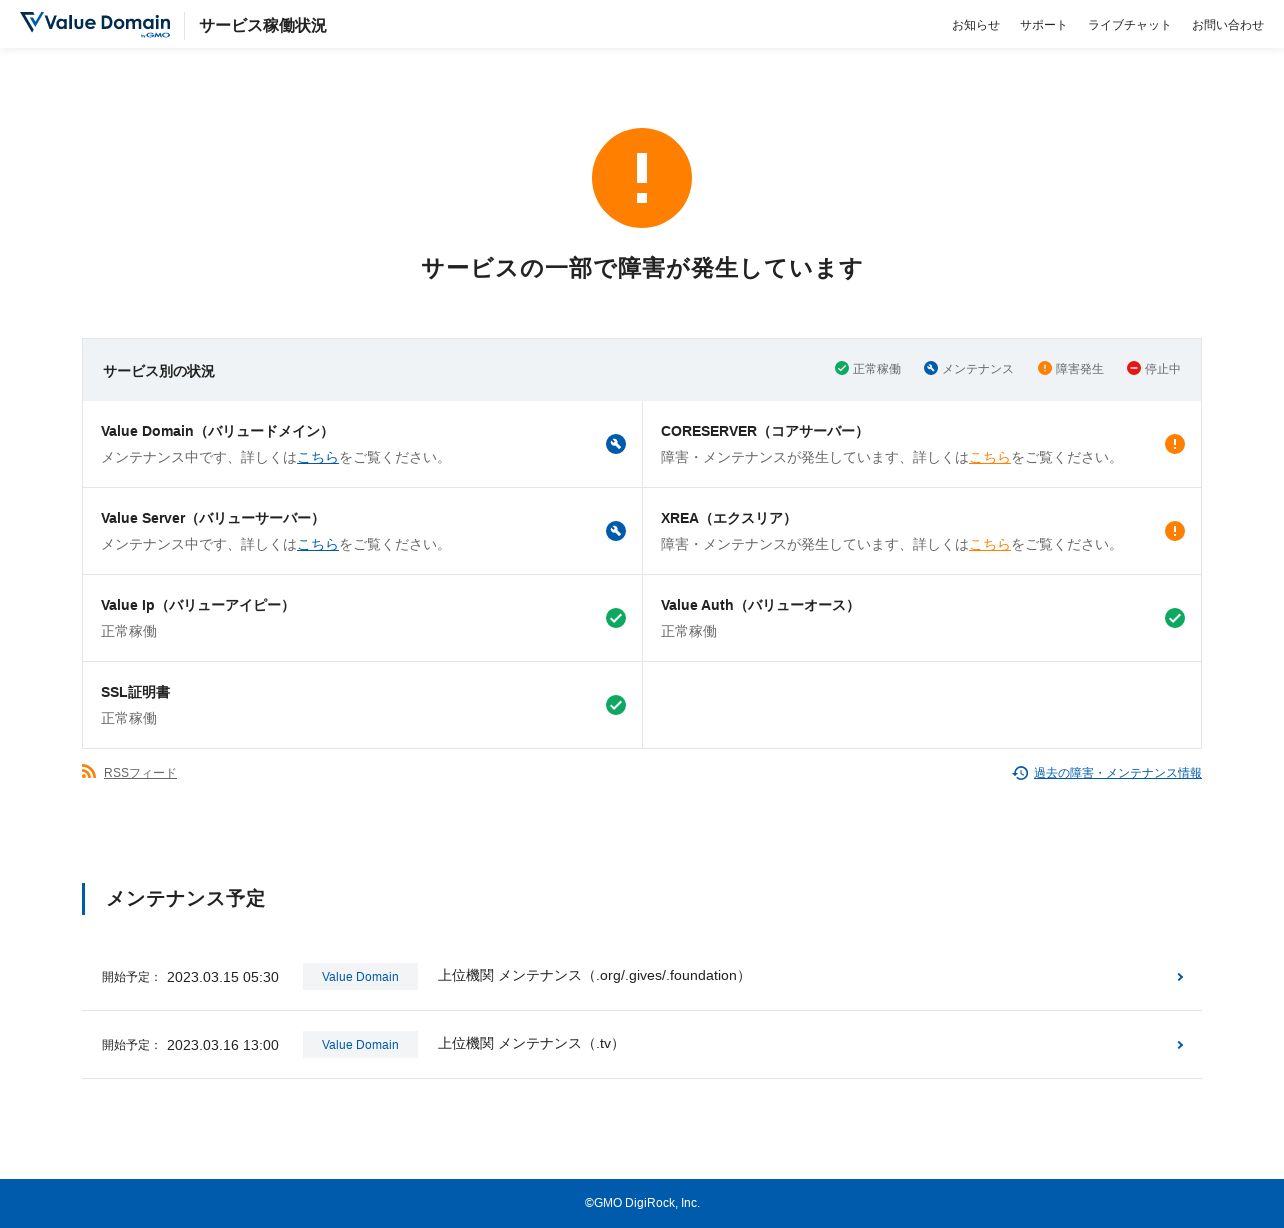
Task: Click the green 正常稼働 legend icon
Action: pyautogui.click(x=842, y=368)
